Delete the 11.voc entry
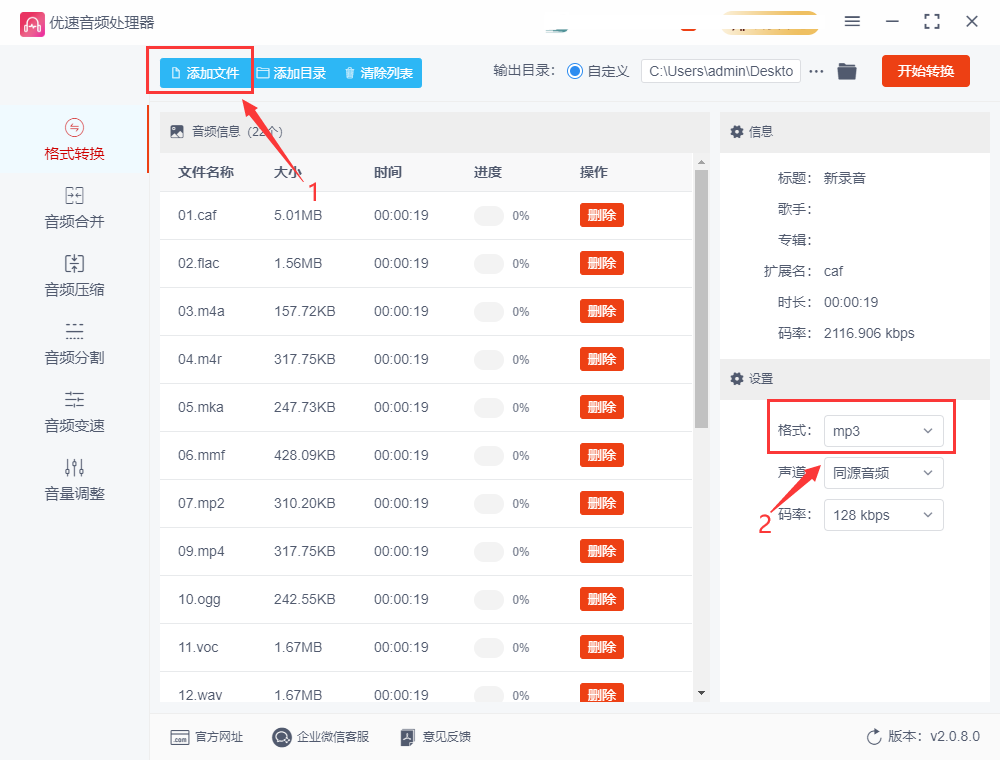Image resolution: width=1000 pixels, height=760 pixels. pos(601,647)
